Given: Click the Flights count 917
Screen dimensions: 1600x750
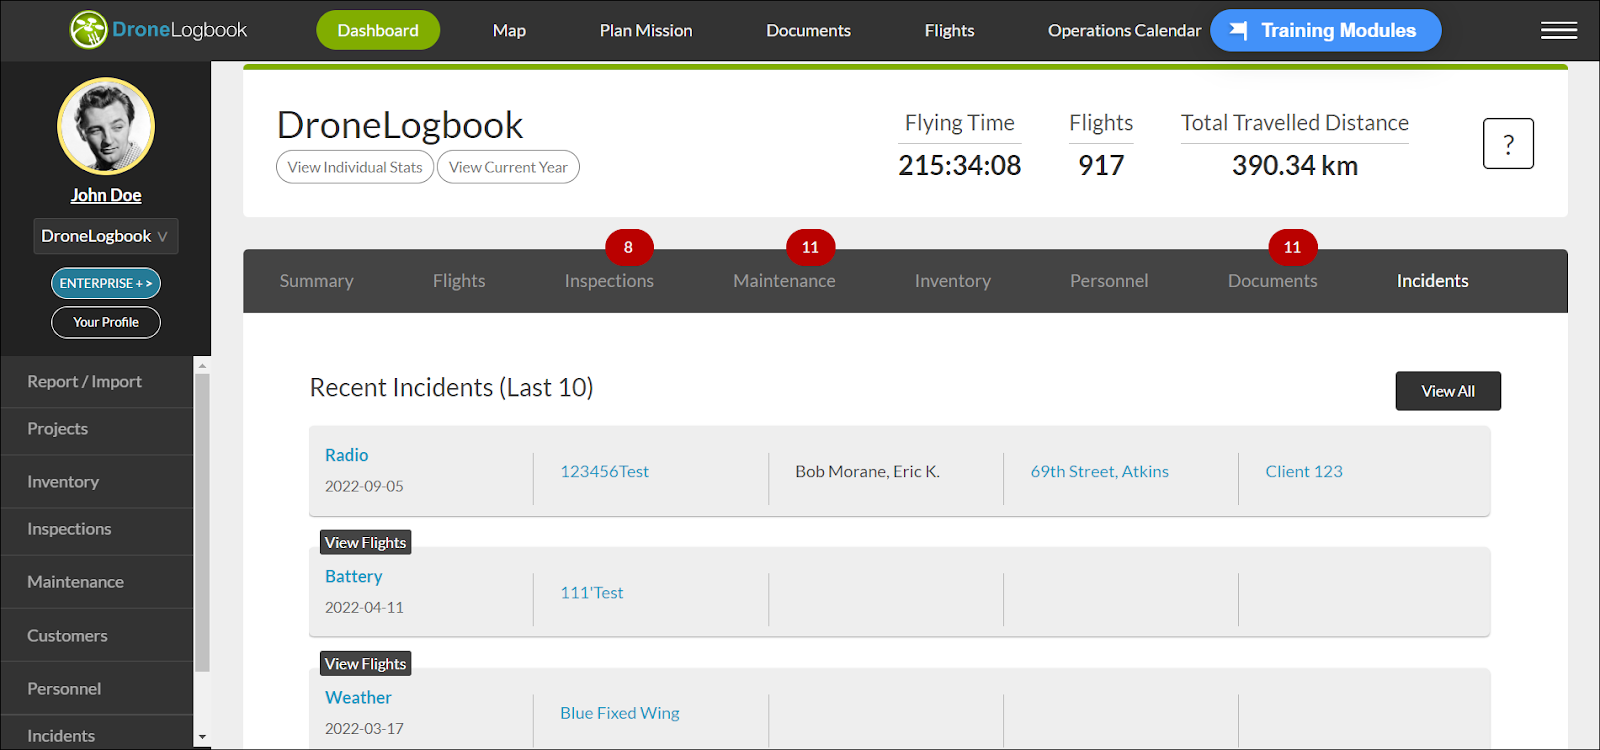Looking at the screenshot, I should 1101,165.
